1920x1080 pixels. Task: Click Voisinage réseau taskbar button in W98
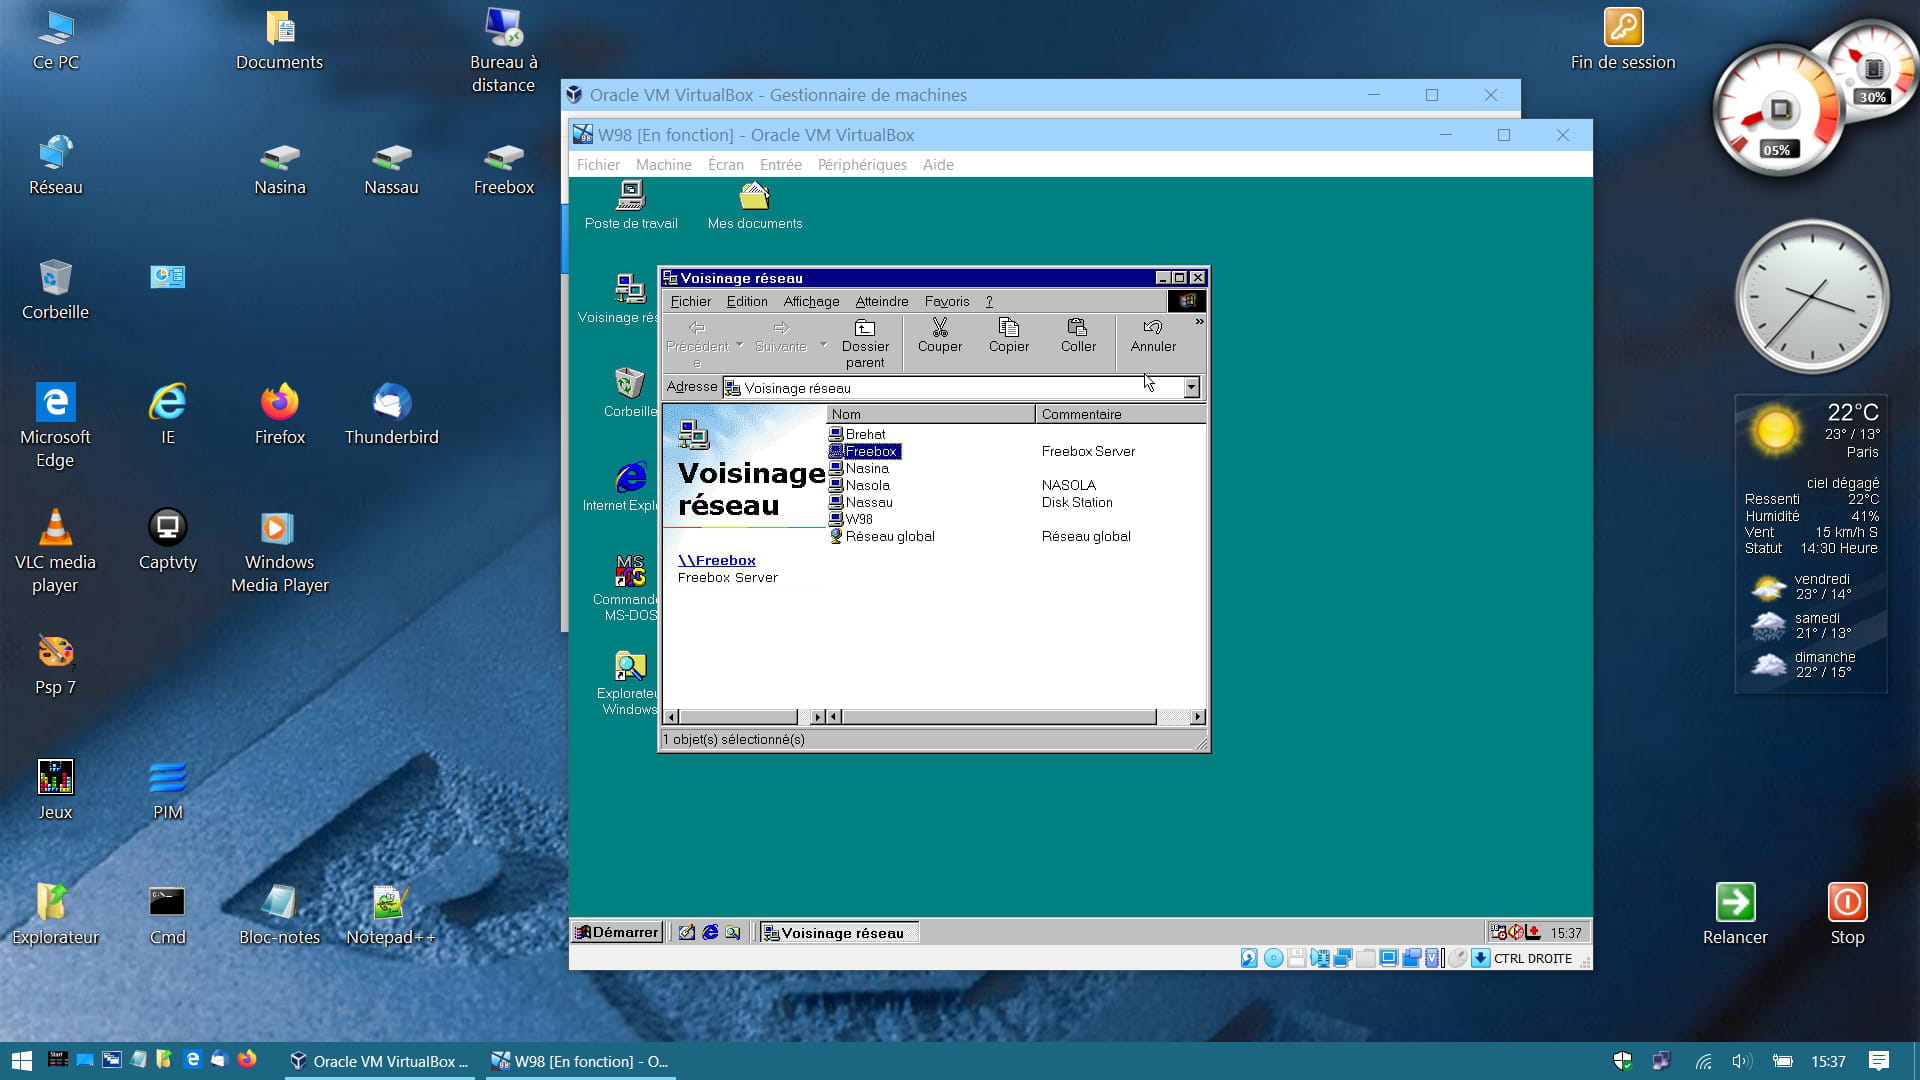pos(839,932)
